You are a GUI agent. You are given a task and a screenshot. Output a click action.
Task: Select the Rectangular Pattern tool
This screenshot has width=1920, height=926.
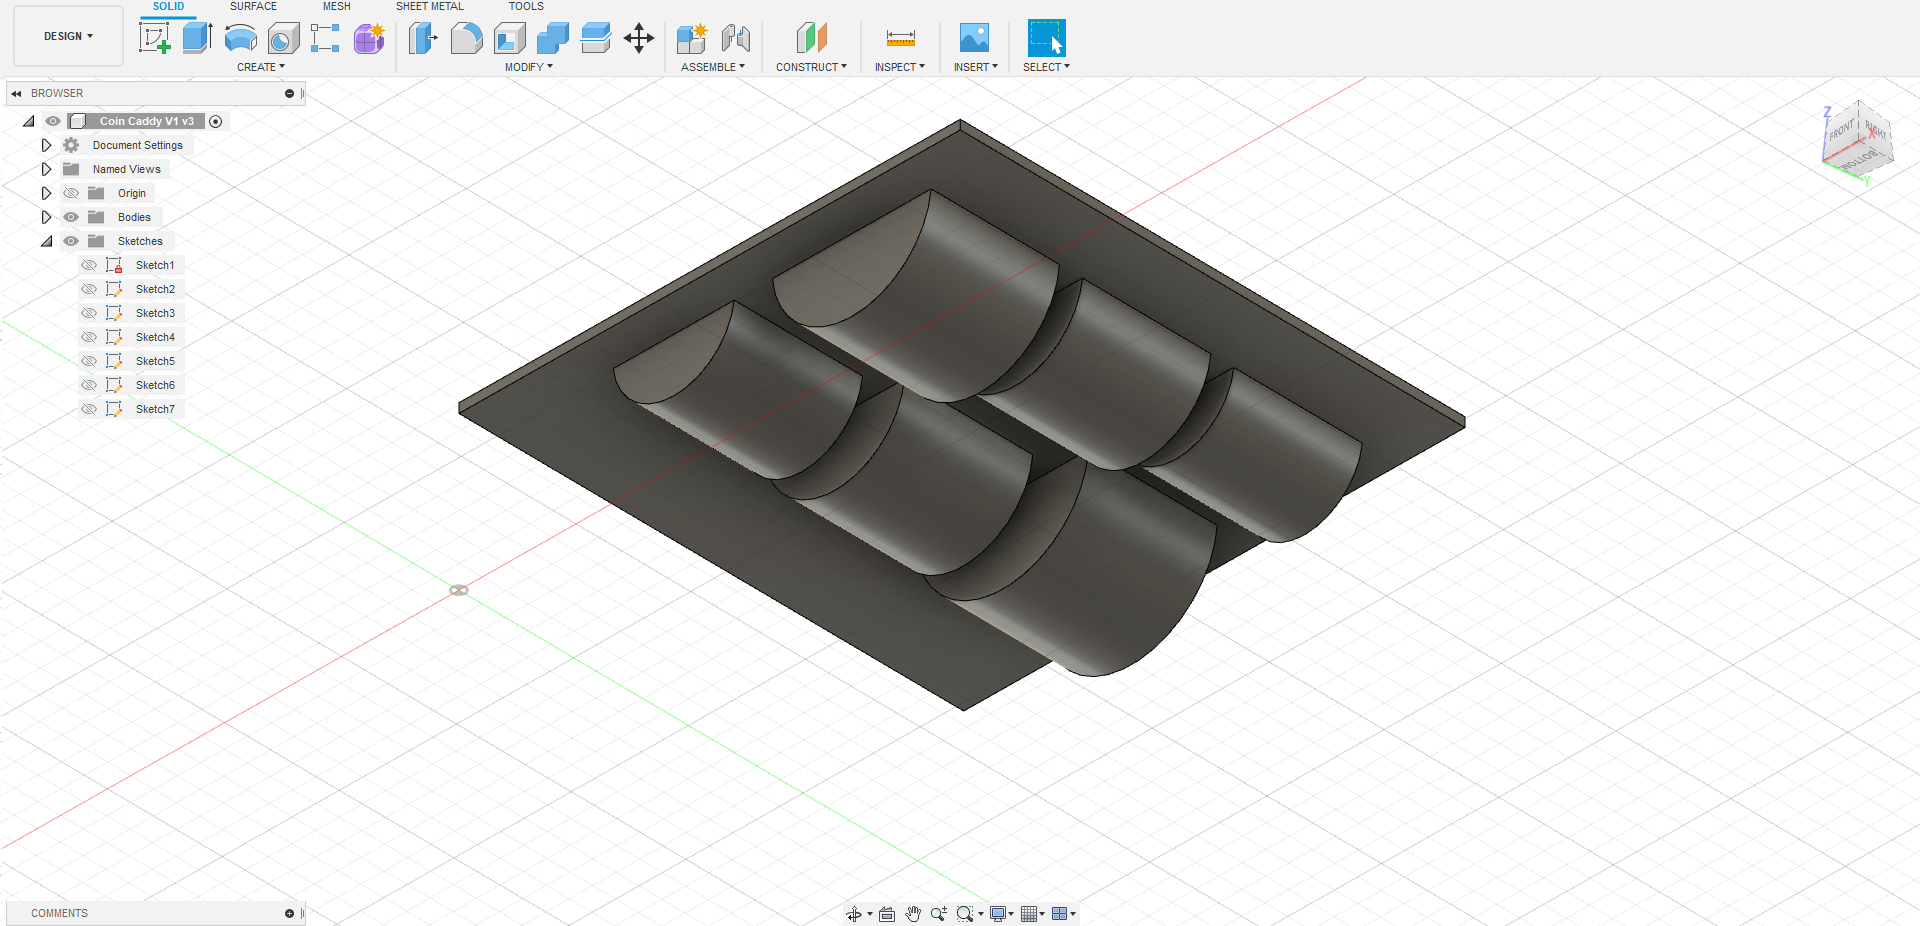click(326, 38)
